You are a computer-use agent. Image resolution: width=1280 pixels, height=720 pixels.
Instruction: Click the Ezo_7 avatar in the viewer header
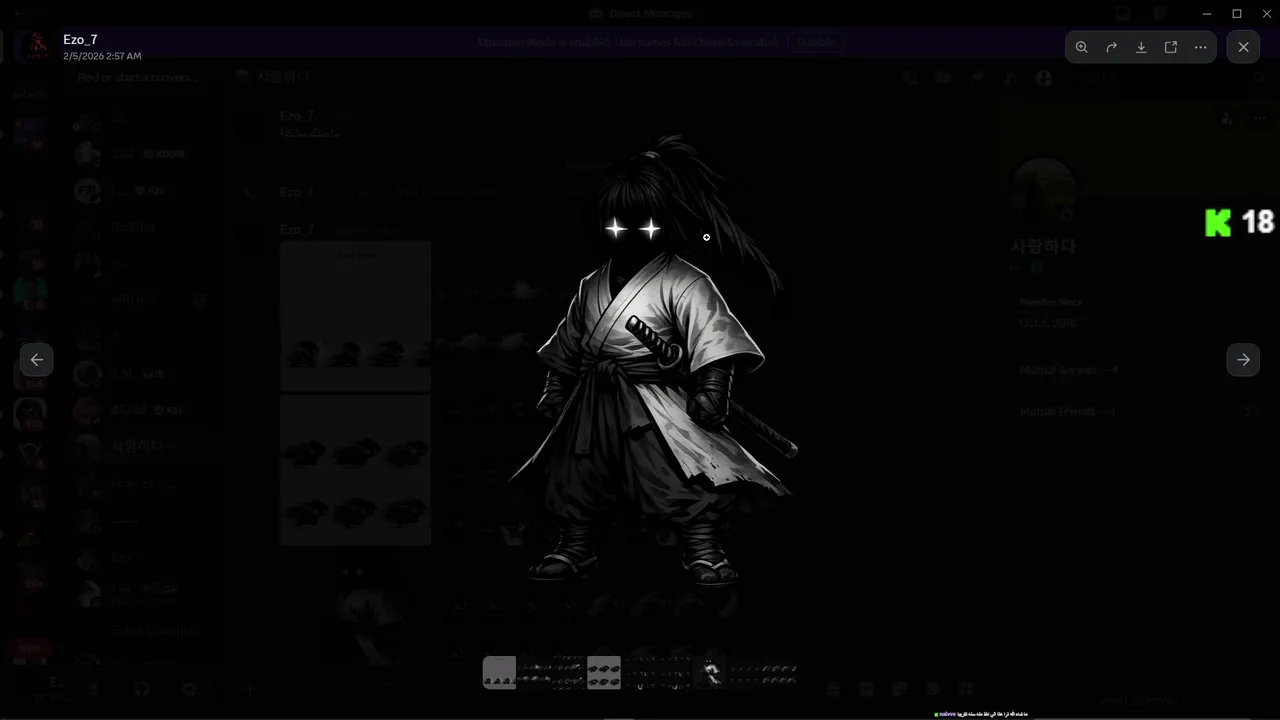tap(37, 47)
